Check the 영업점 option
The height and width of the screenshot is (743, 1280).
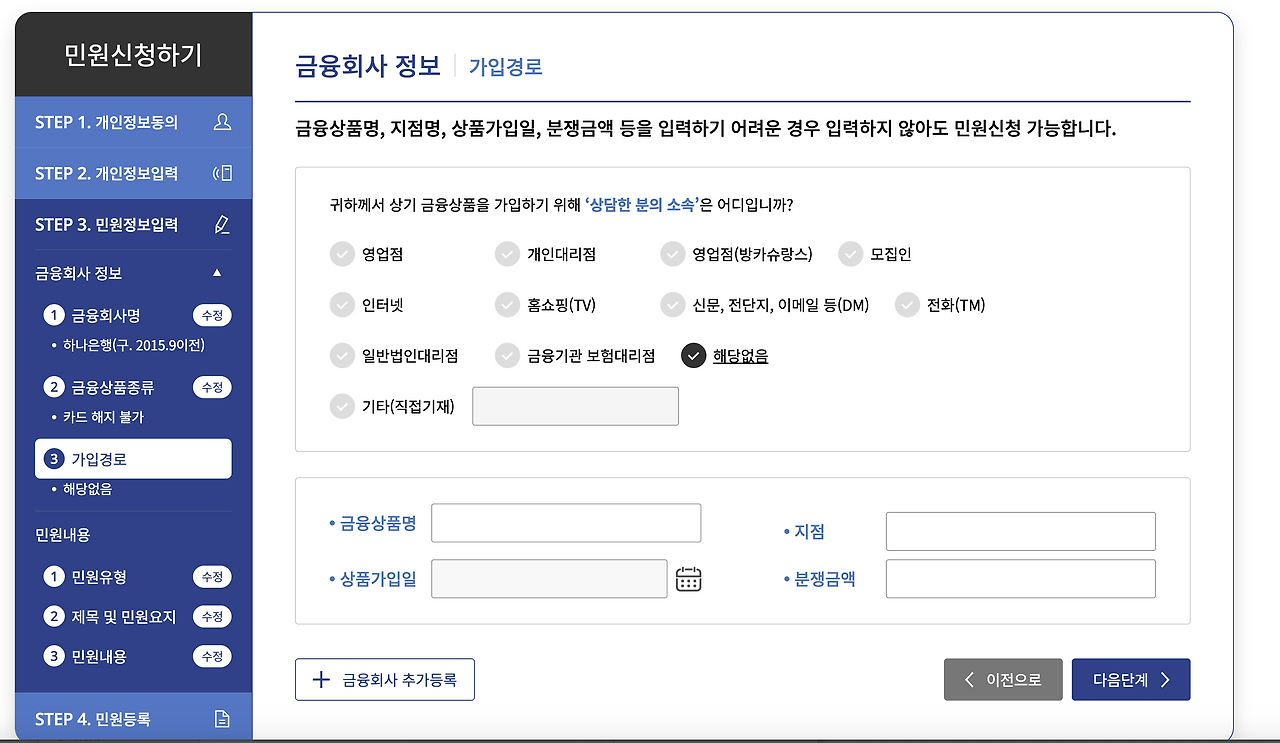pos(340,254)
